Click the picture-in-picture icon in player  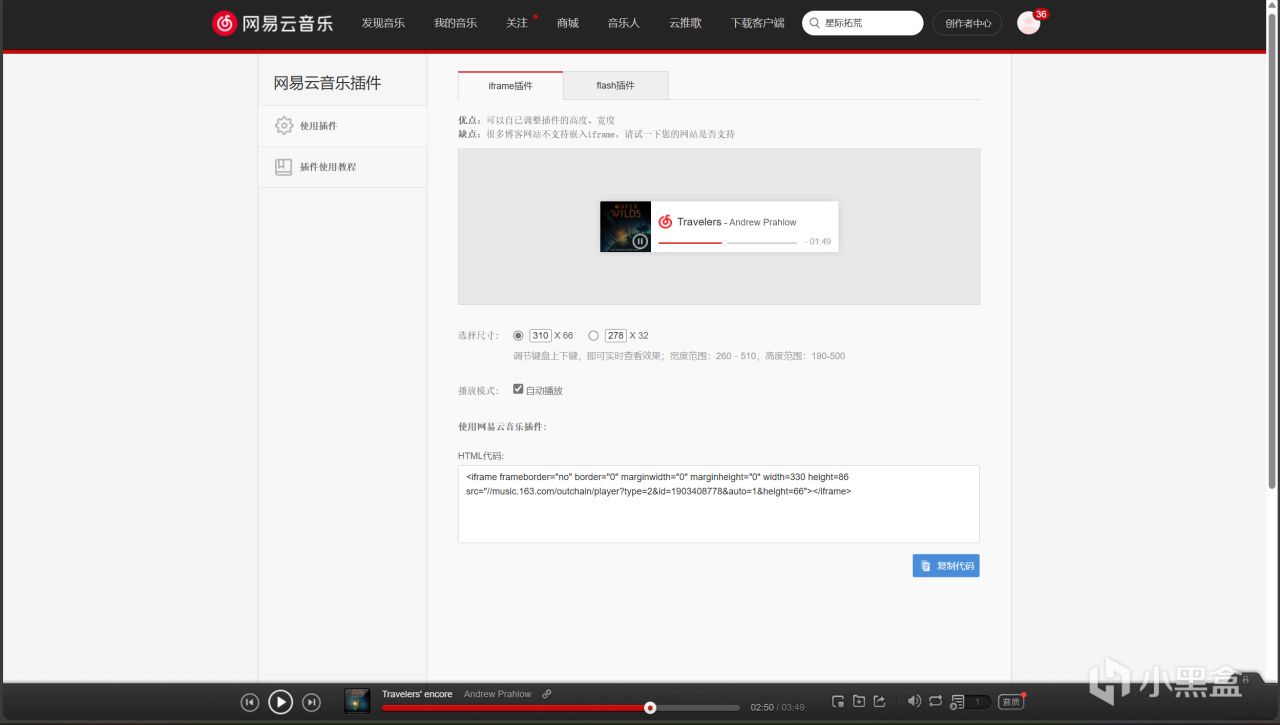point(838,702)
